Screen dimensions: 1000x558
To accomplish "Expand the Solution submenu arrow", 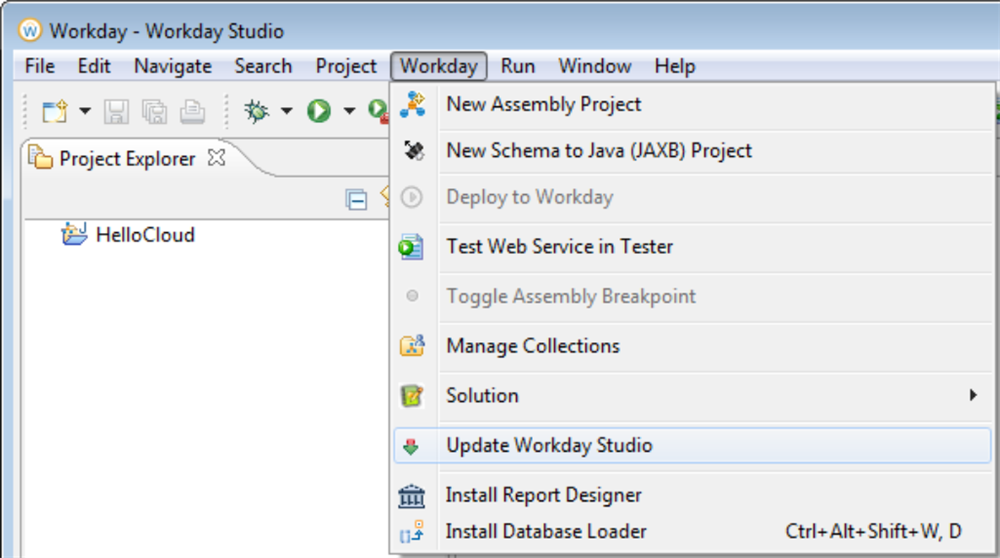I will tap(973, 395).
